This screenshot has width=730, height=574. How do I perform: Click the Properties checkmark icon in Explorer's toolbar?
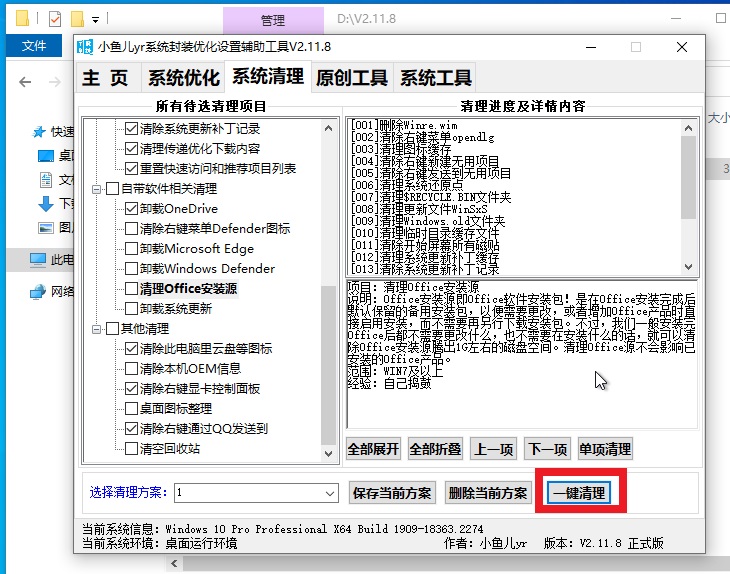point(54,19)
